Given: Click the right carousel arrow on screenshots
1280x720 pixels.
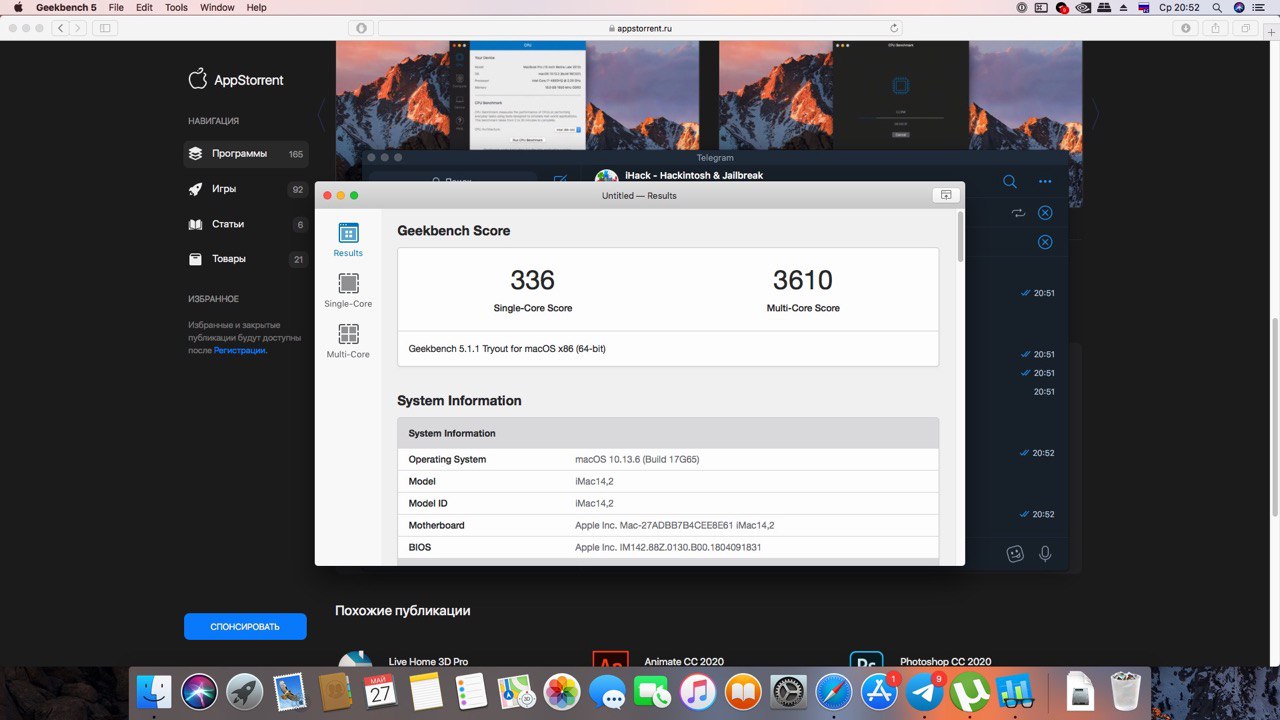Looking at the screenshot, I should tap(1095, 115).
